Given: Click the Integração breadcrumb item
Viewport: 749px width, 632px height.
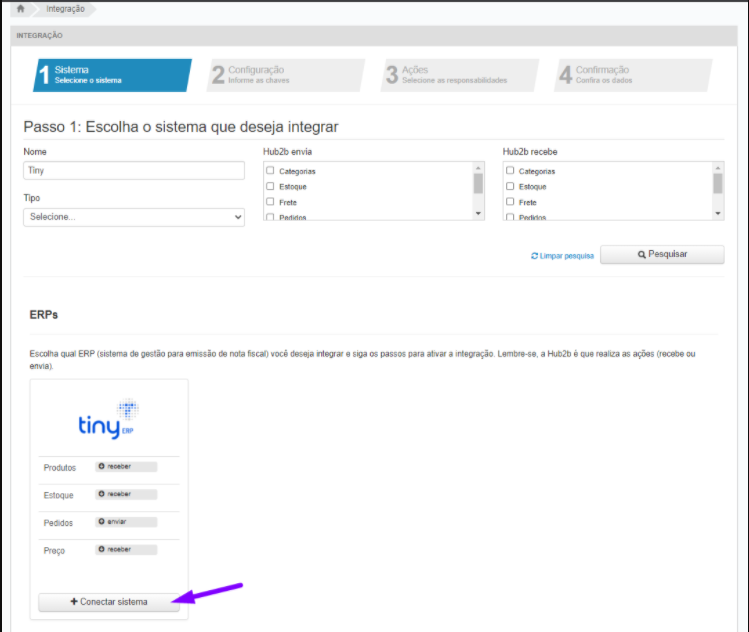Looking at the screenshot, I should coord(65,9).
